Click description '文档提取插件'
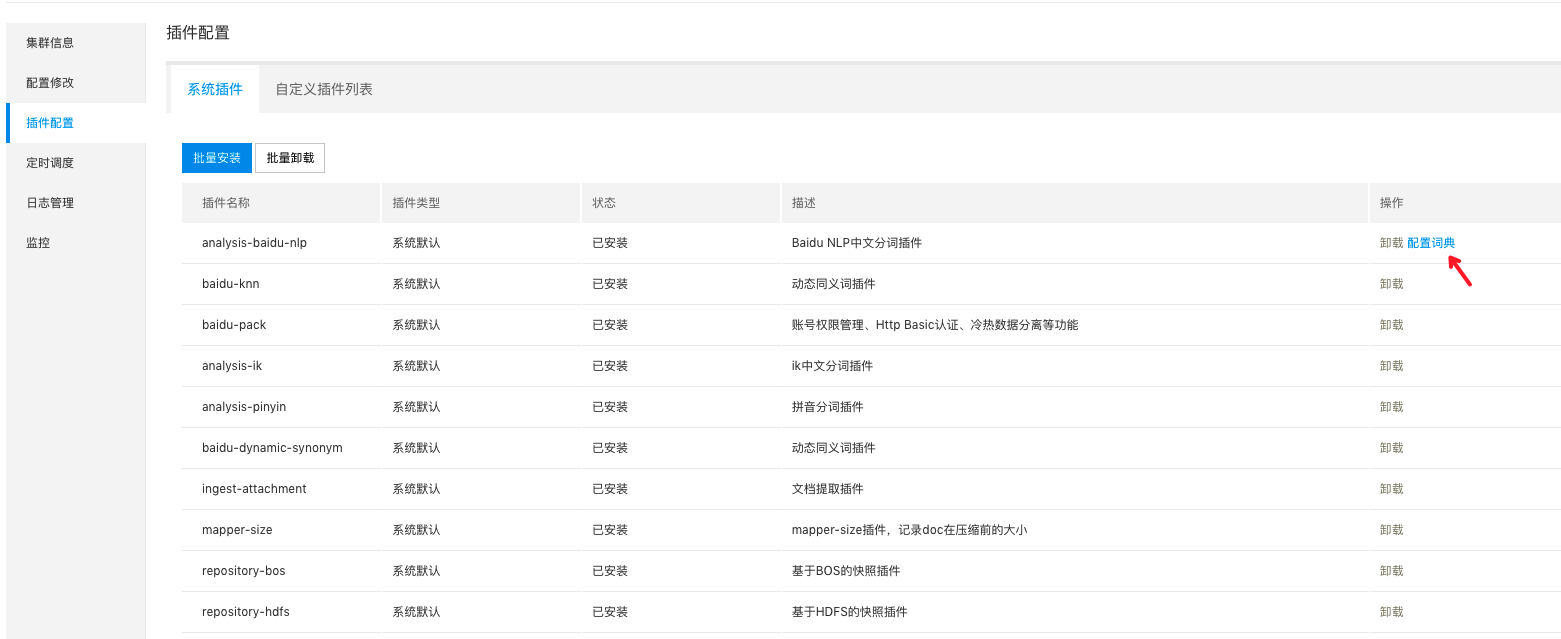This screenshot has height=639, width=1561. point(828,489)
